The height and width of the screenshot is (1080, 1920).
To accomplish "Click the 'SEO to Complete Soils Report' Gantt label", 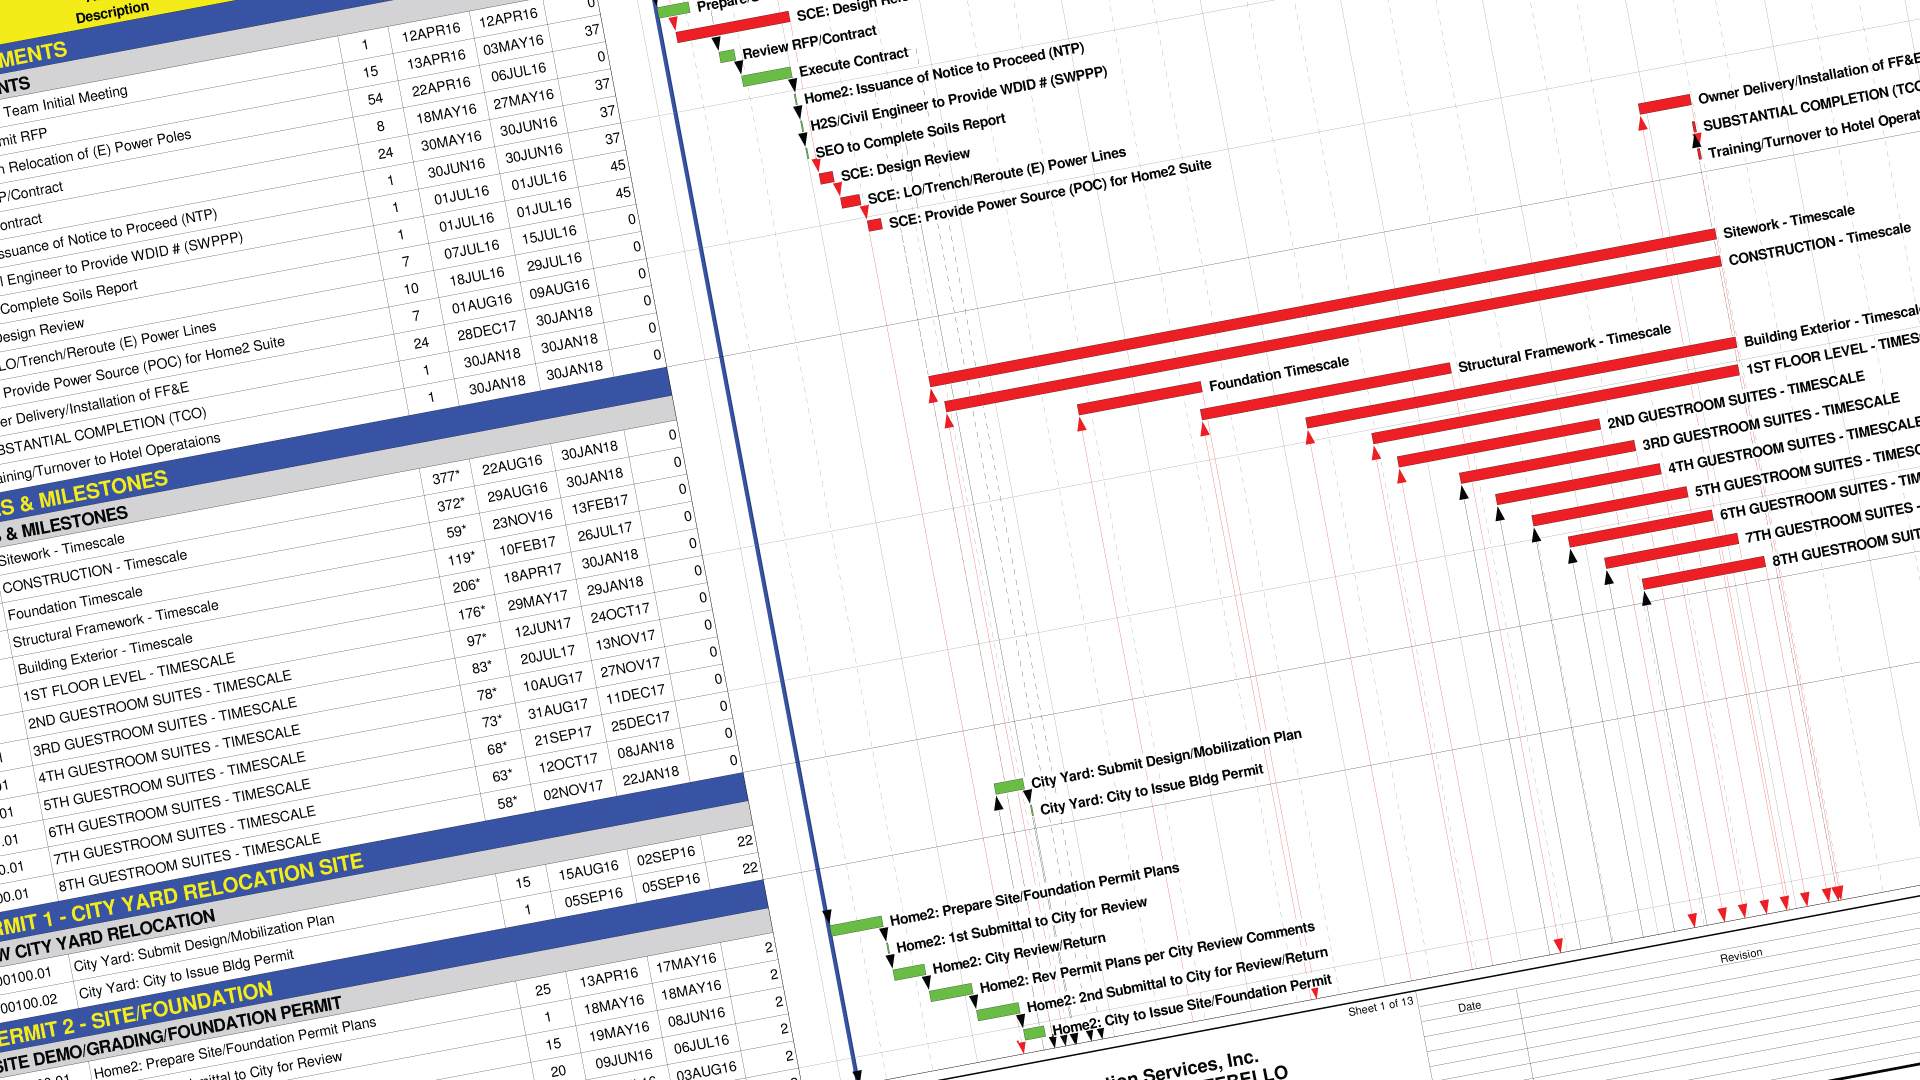I will [910, 136].
